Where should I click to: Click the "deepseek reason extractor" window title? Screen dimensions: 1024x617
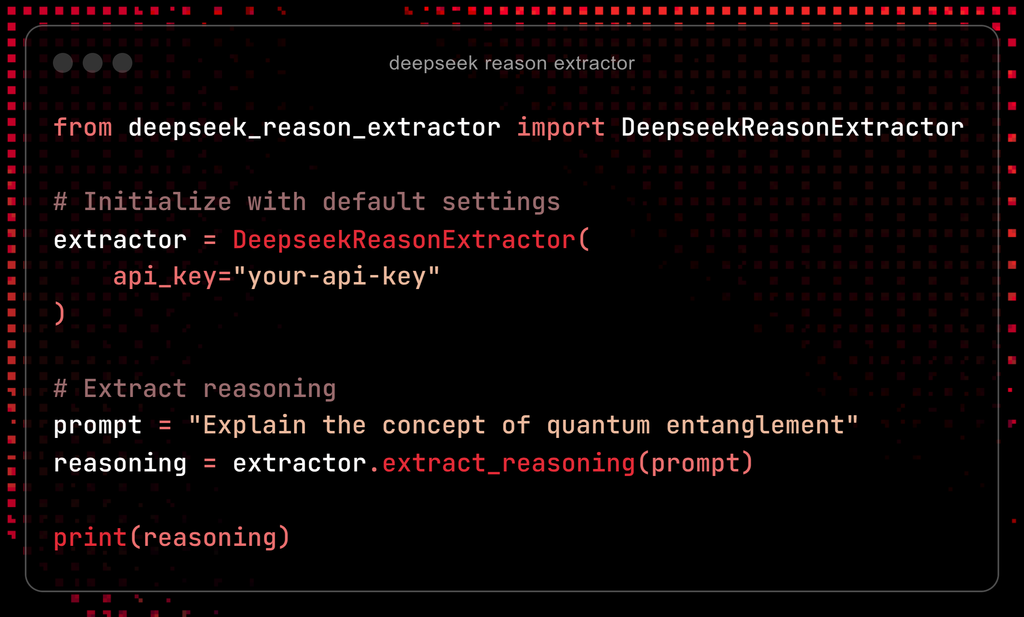coord(511,64)
